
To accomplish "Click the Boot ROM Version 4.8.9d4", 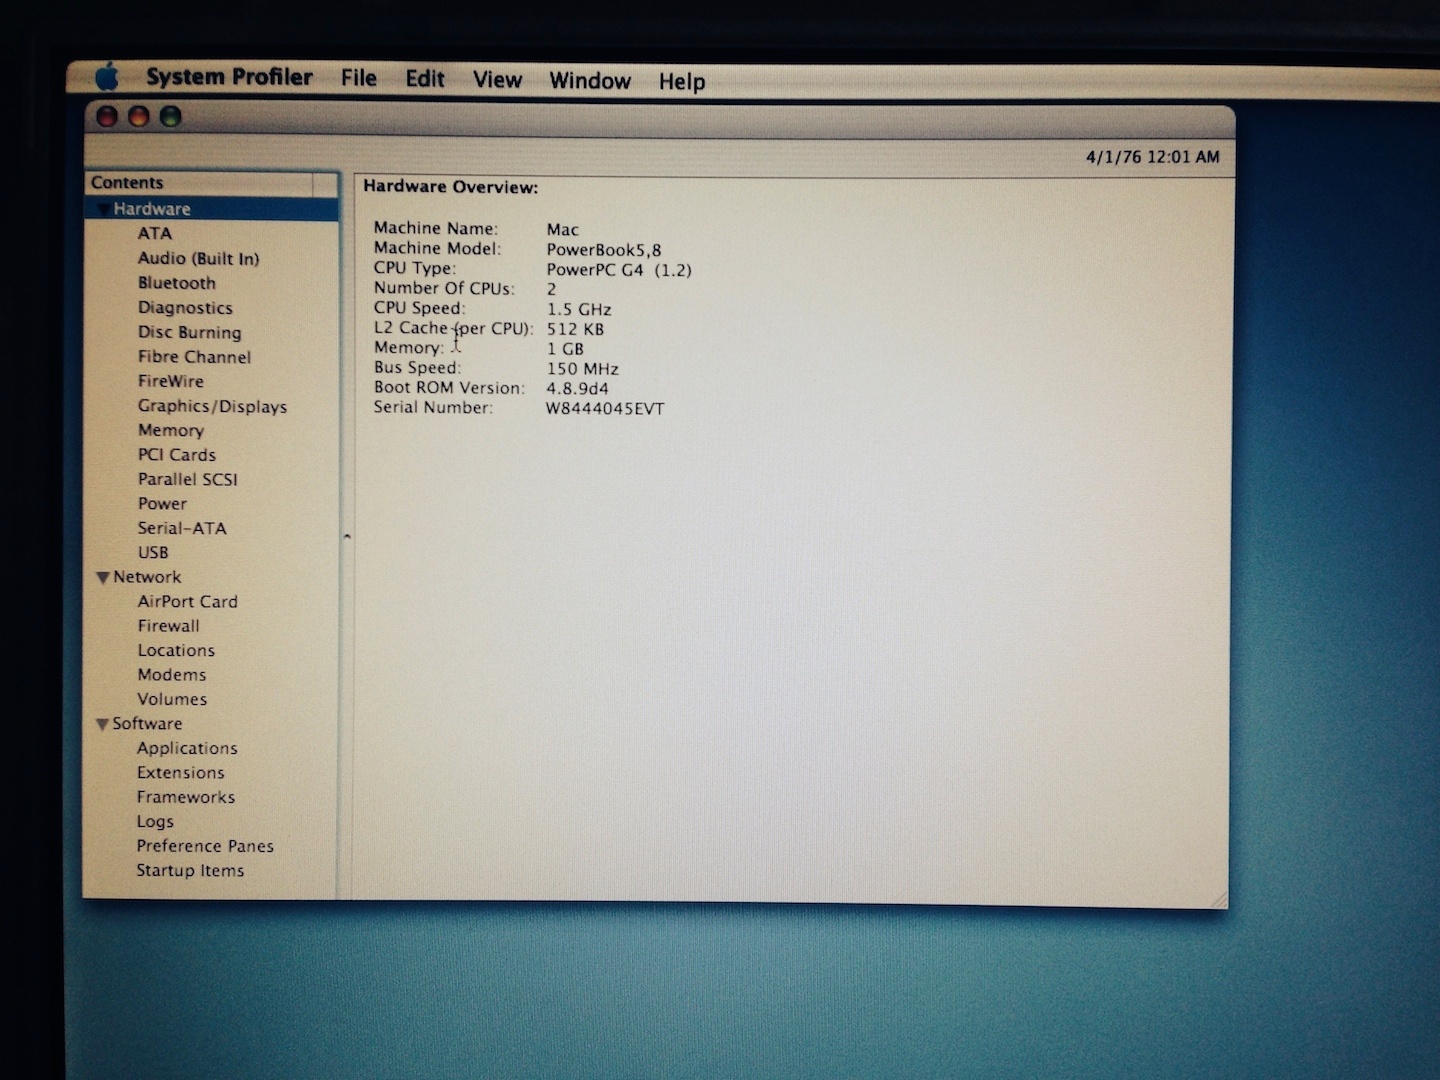I will click(x=577, y=389).
